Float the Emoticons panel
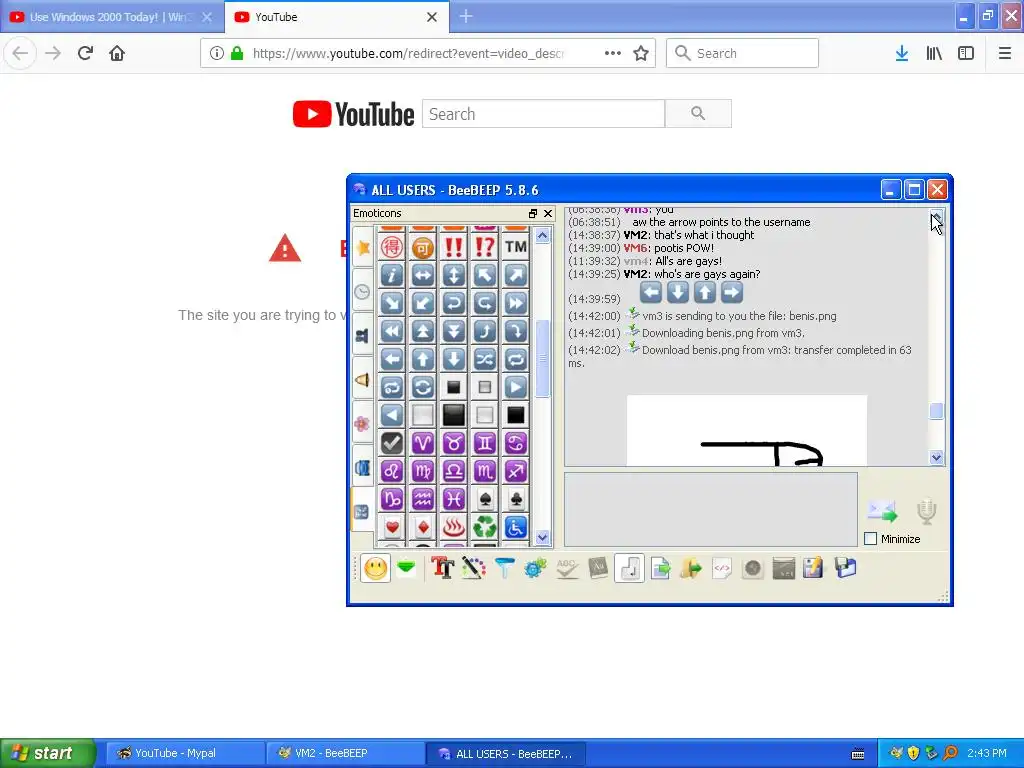This screenshot has height=768, width=1024. [533, 214]
